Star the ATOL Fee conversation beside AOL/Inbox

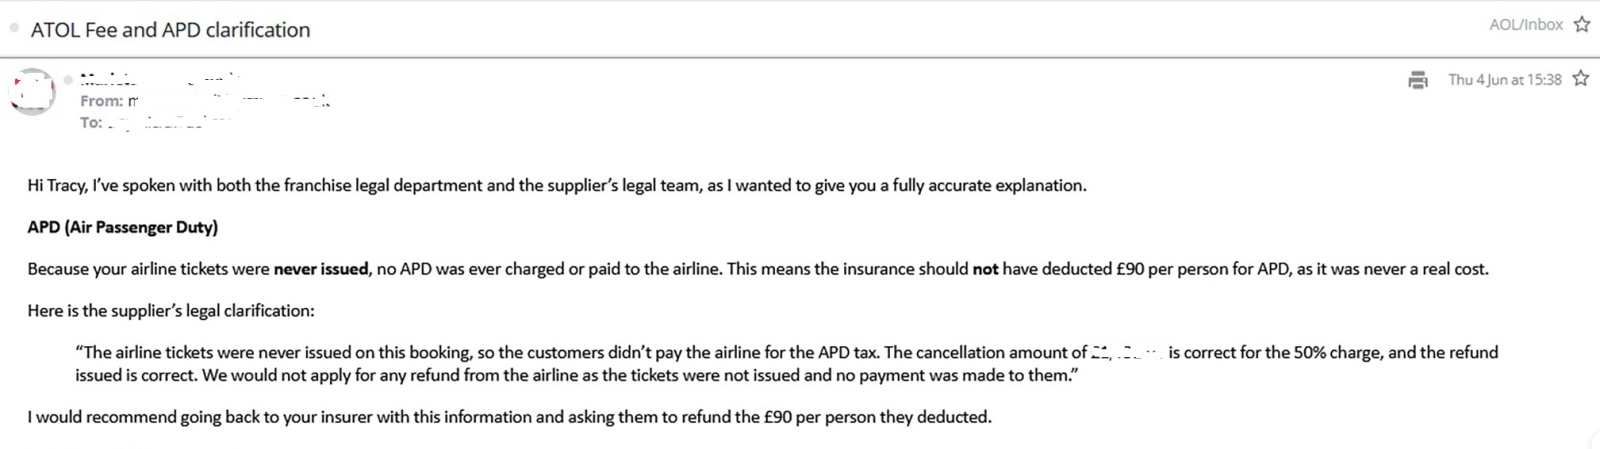coord(1582,25)
